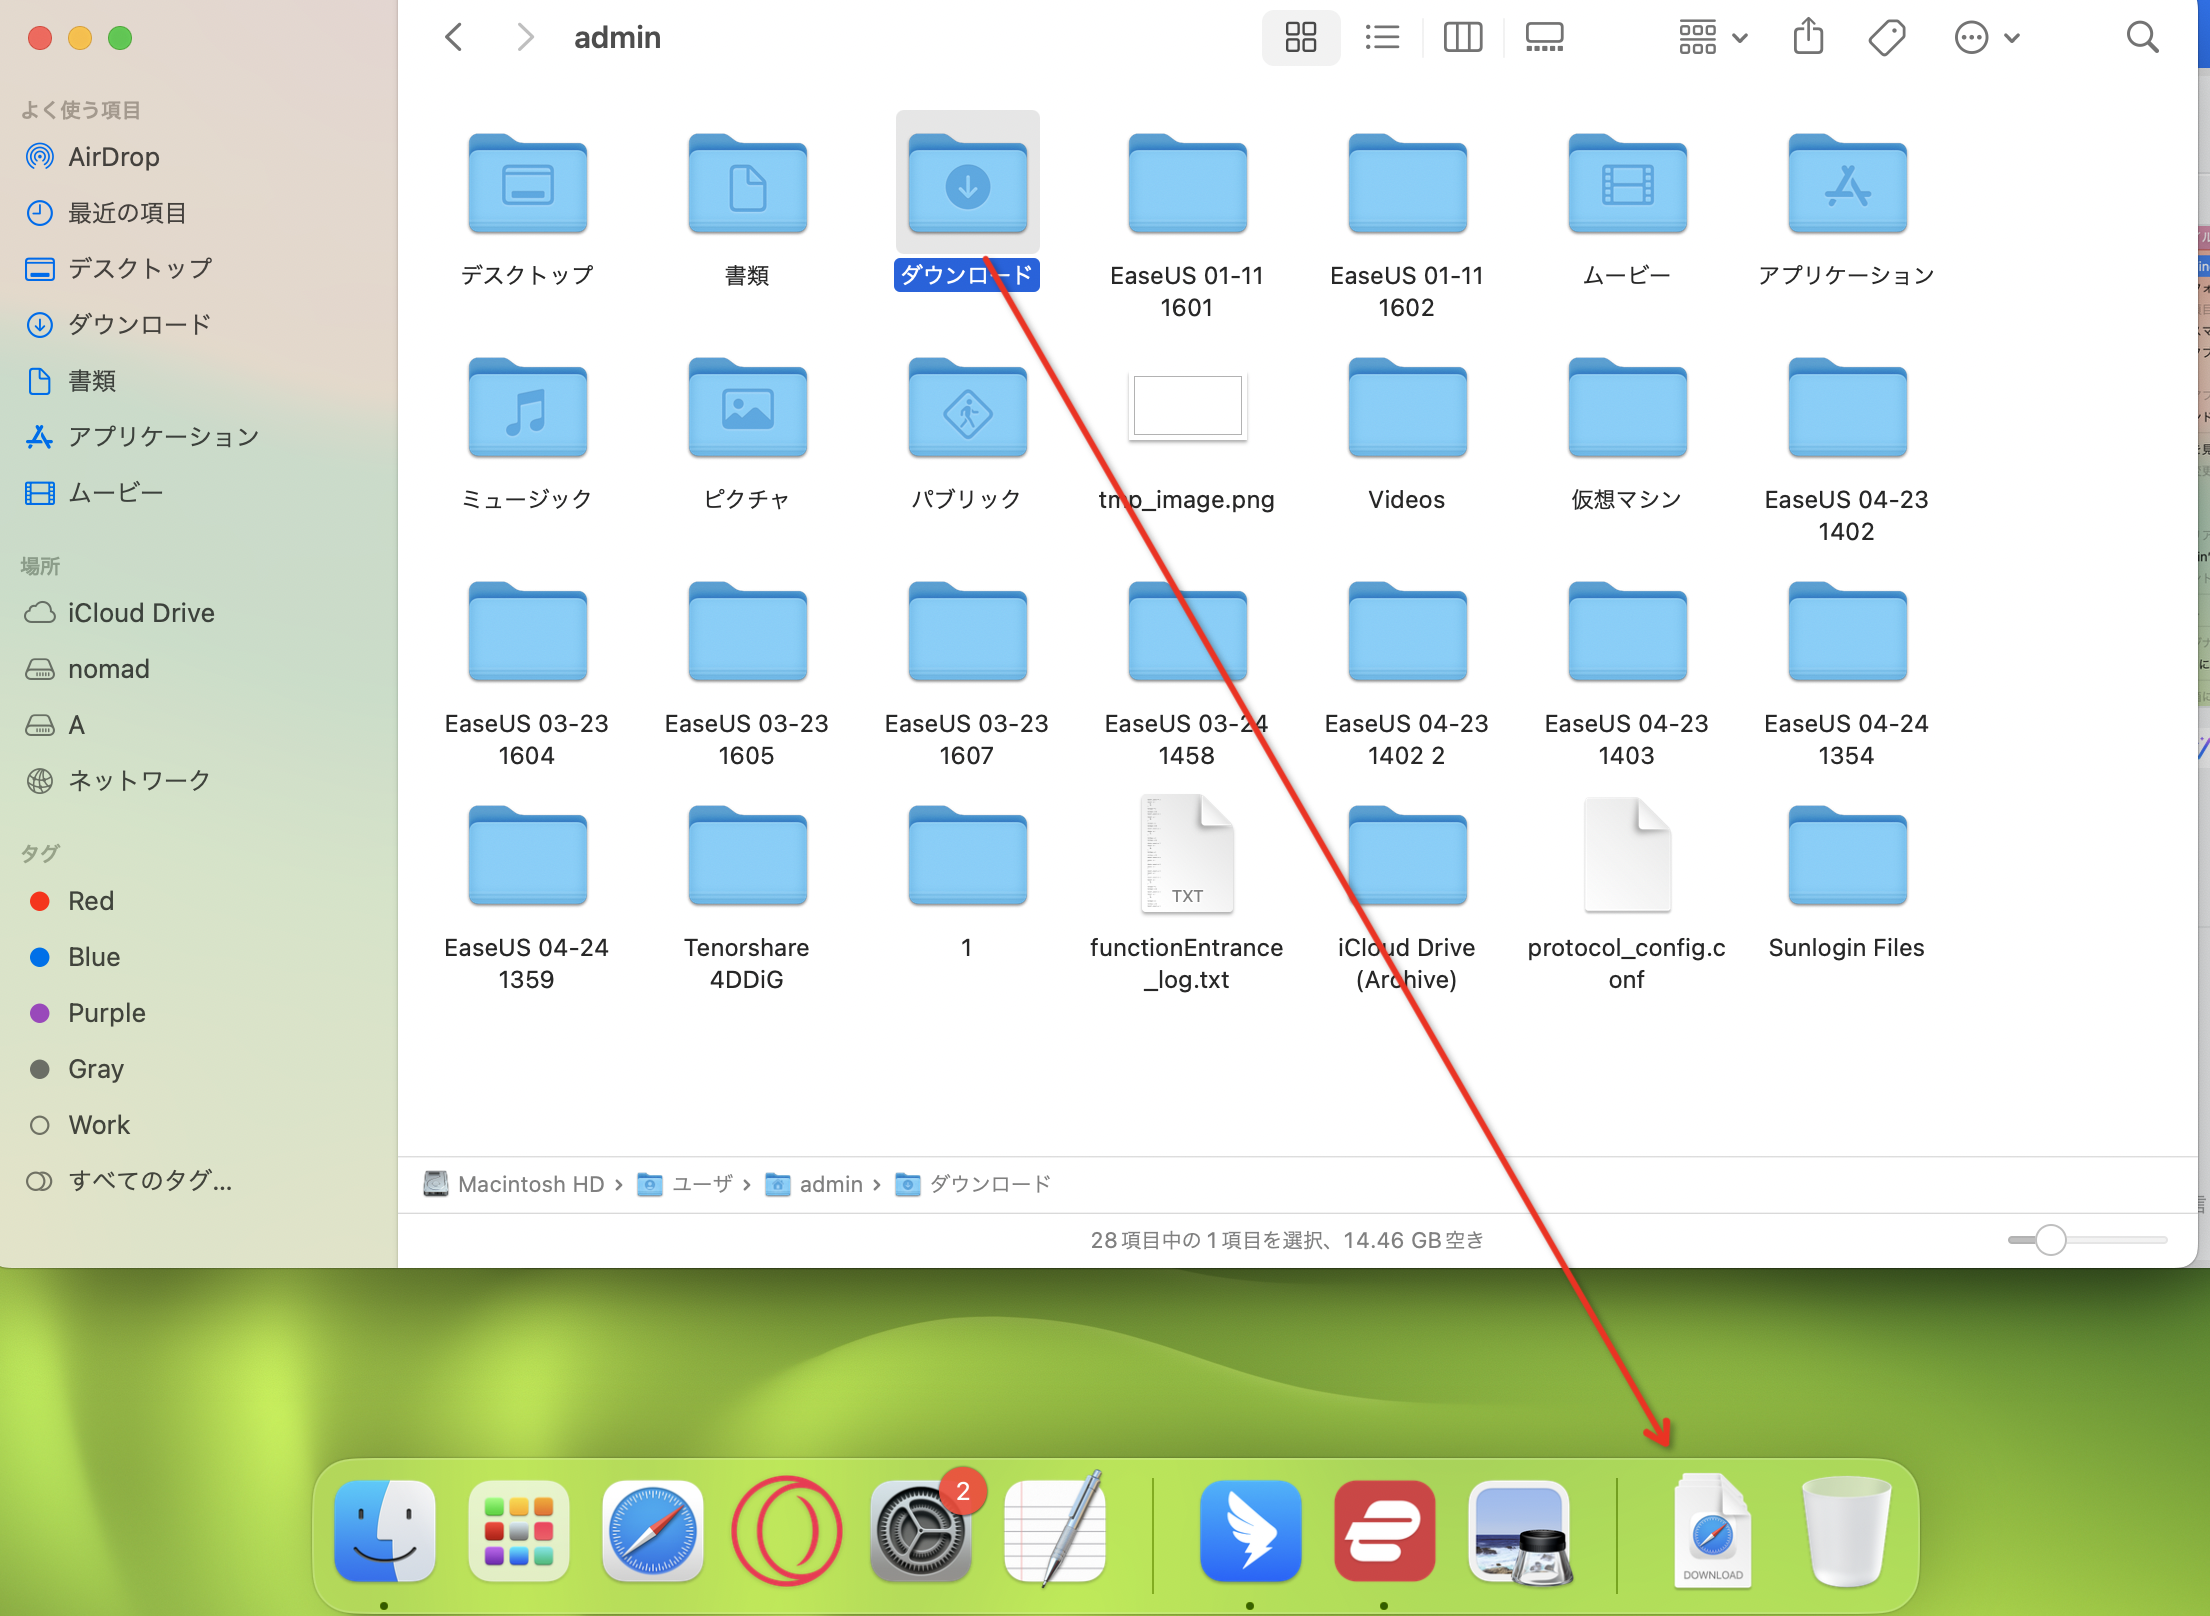This screenshot has width=2210, height=1616.
Task: Open the Downloads stack in Dock
Action: [x=1712, y=1531]
